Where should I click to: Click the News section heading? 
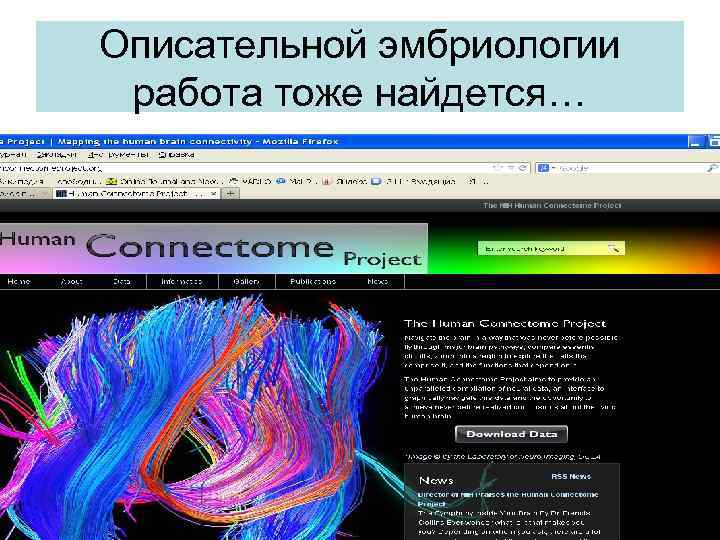[x=436, y=480]
